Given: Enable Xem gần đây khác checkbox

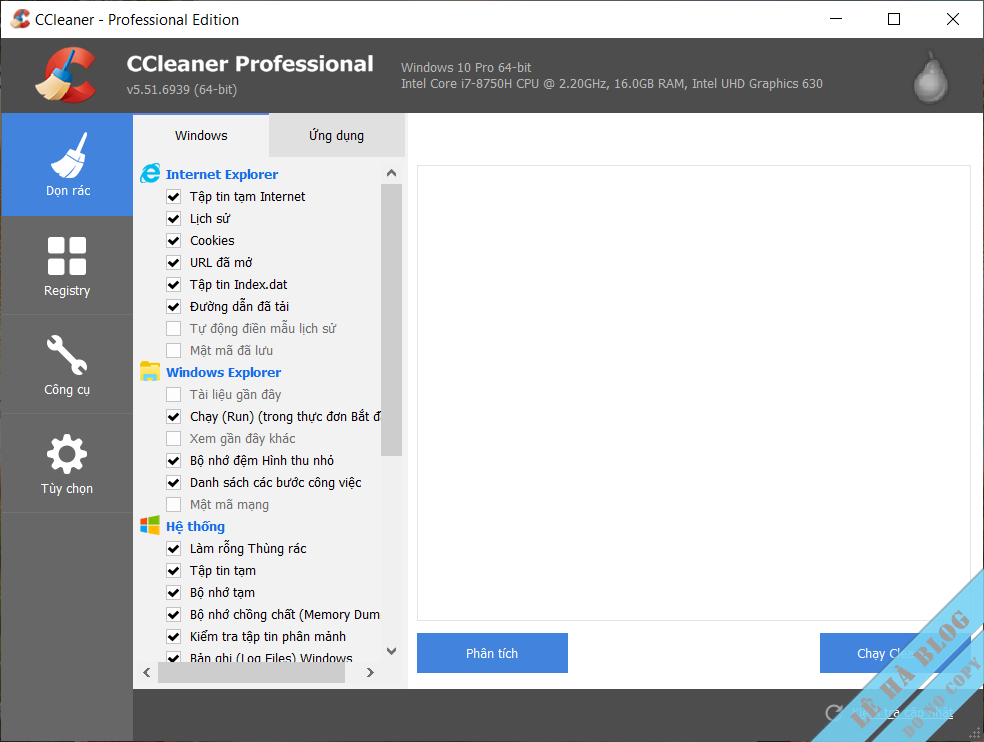Looking at the screenshot, I should (174, 438).
